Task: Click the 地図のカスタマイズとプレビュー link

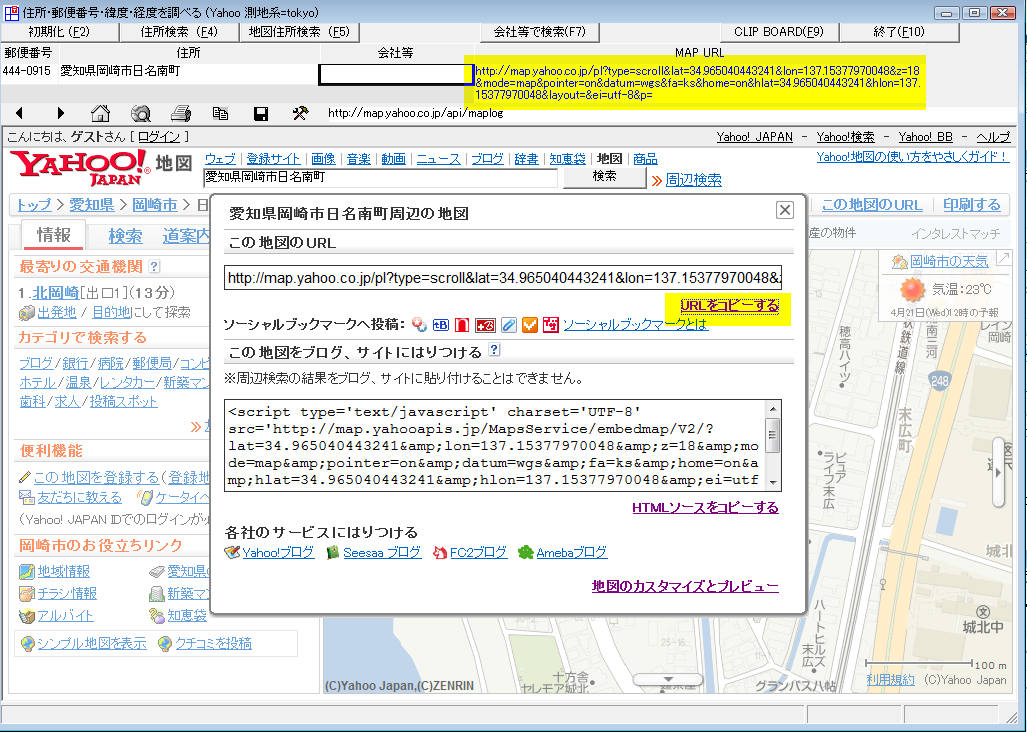Action: pyautogui.click(x=685, y=586)
